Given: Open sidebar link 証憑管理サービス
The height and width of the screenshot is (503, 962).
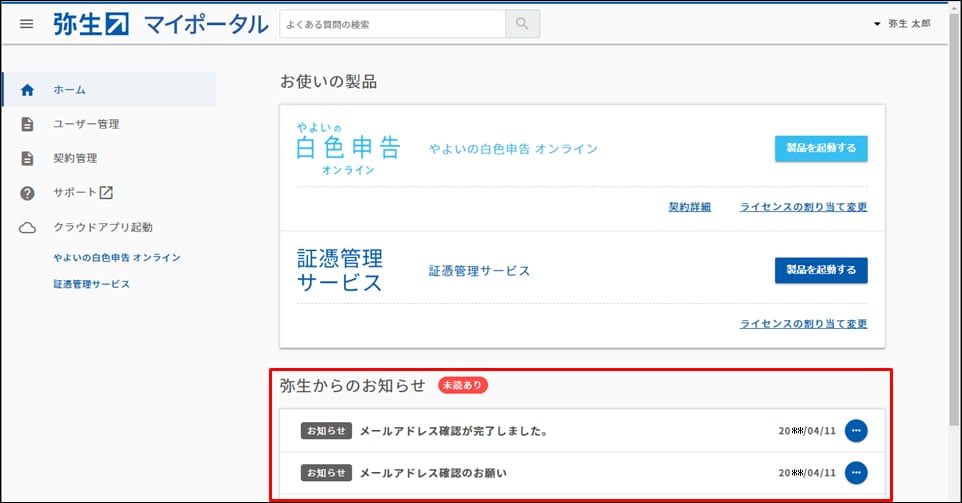Looking at the screenshot, I should 91,284.
